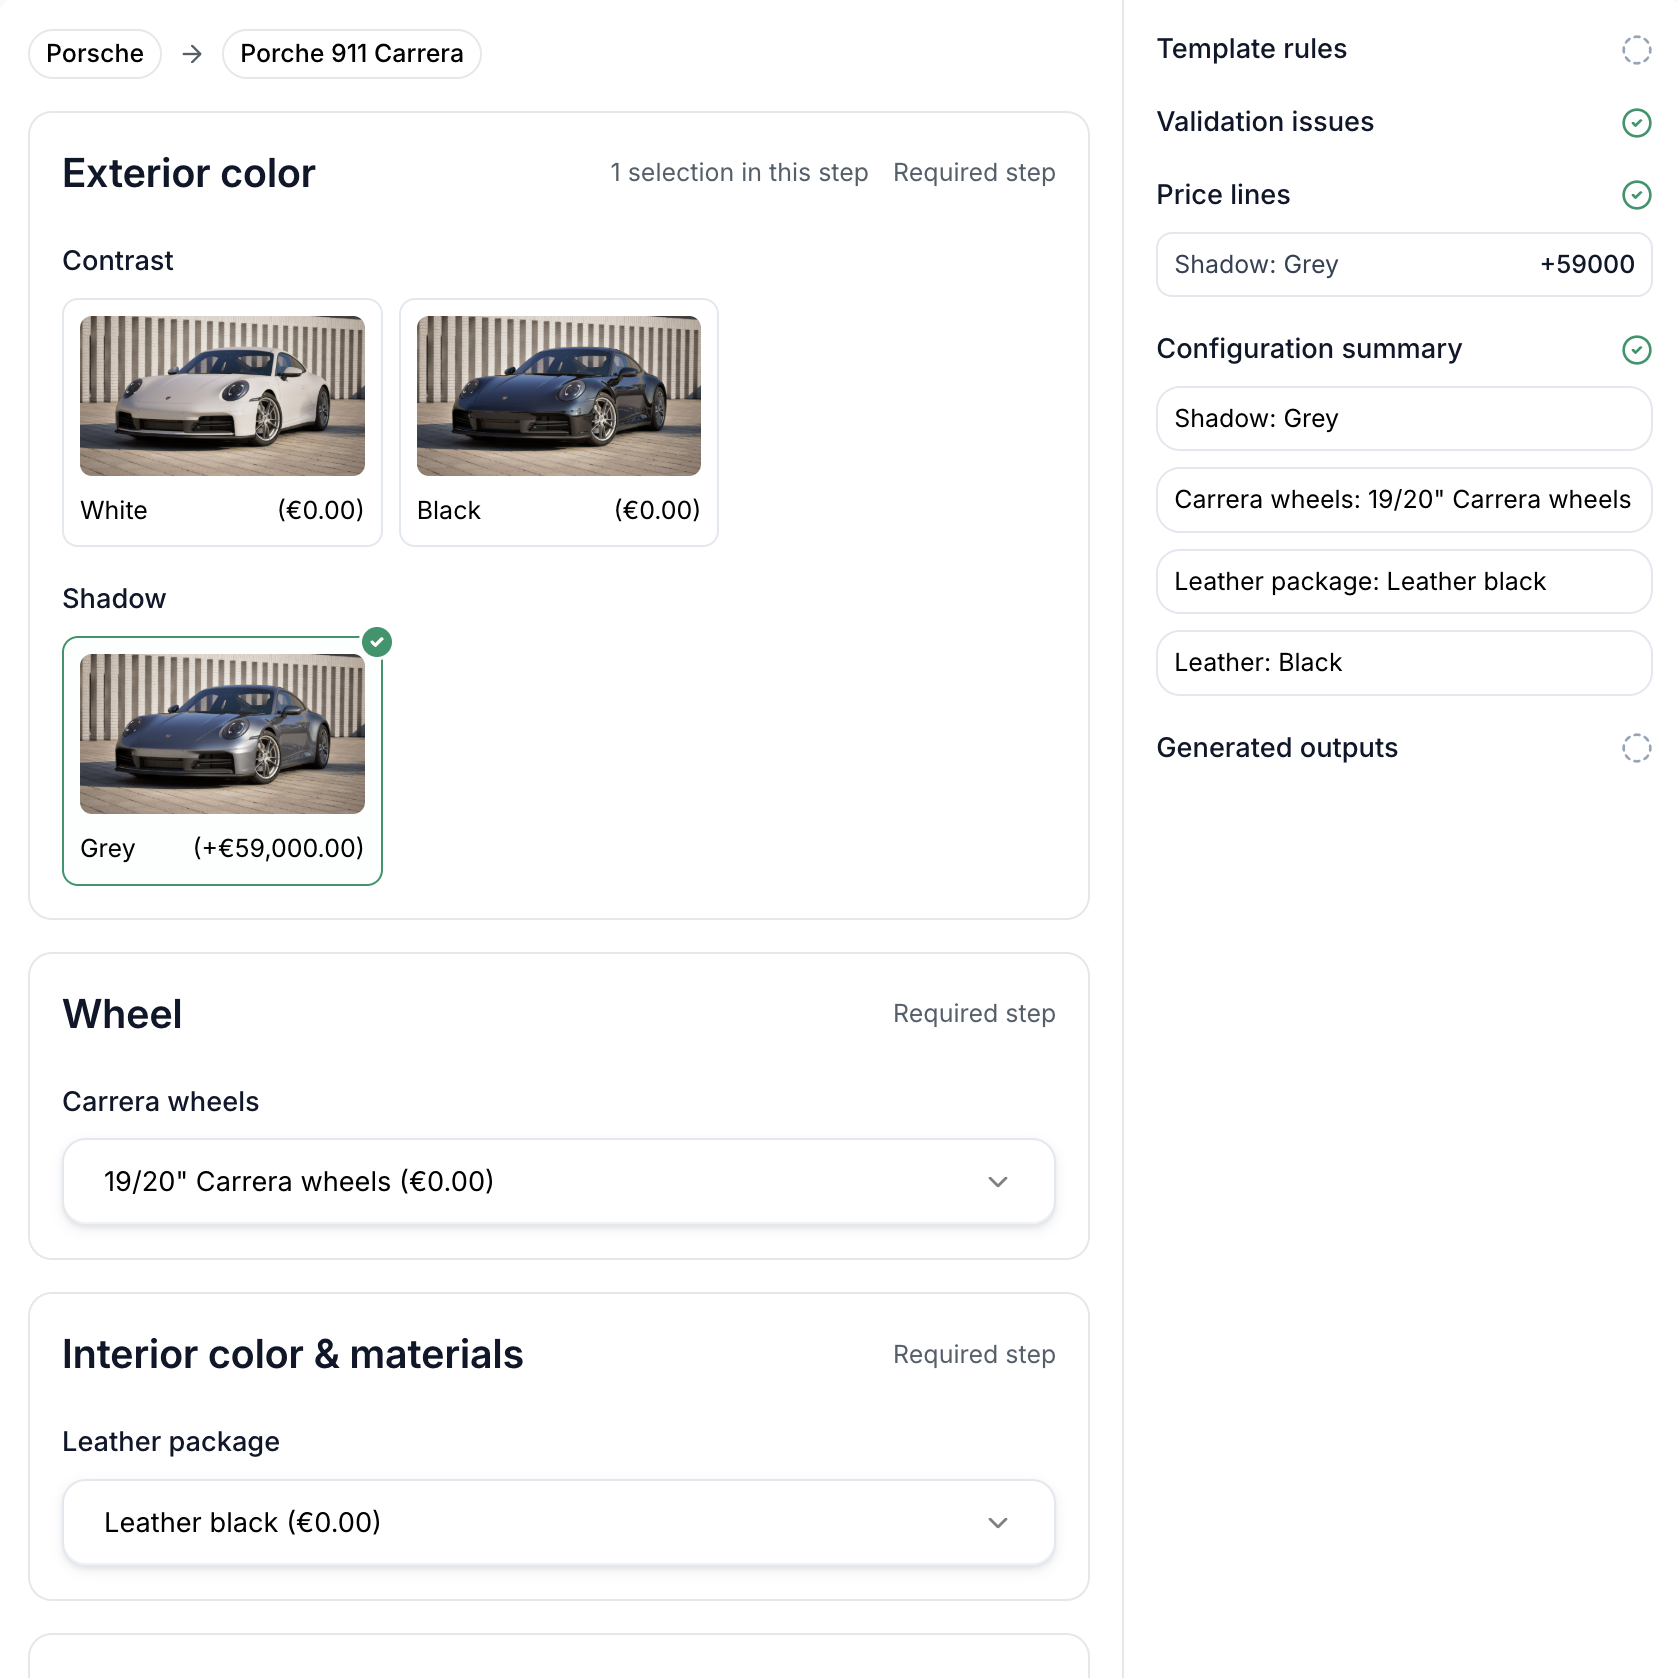Click the Configuration summary check icon
The height and width of the screenshot is (1678, 1678).
1636,349
